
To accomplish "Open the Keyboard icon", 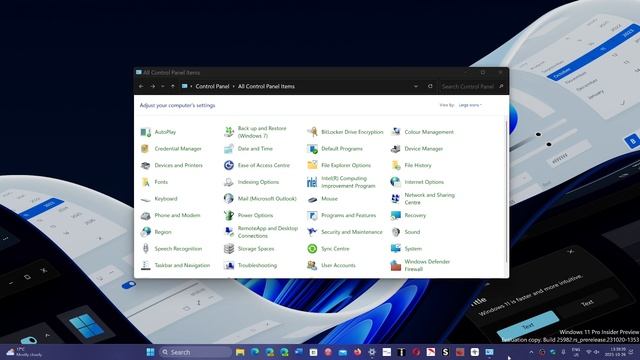I will pyautogui.click(x=146, y=199).
